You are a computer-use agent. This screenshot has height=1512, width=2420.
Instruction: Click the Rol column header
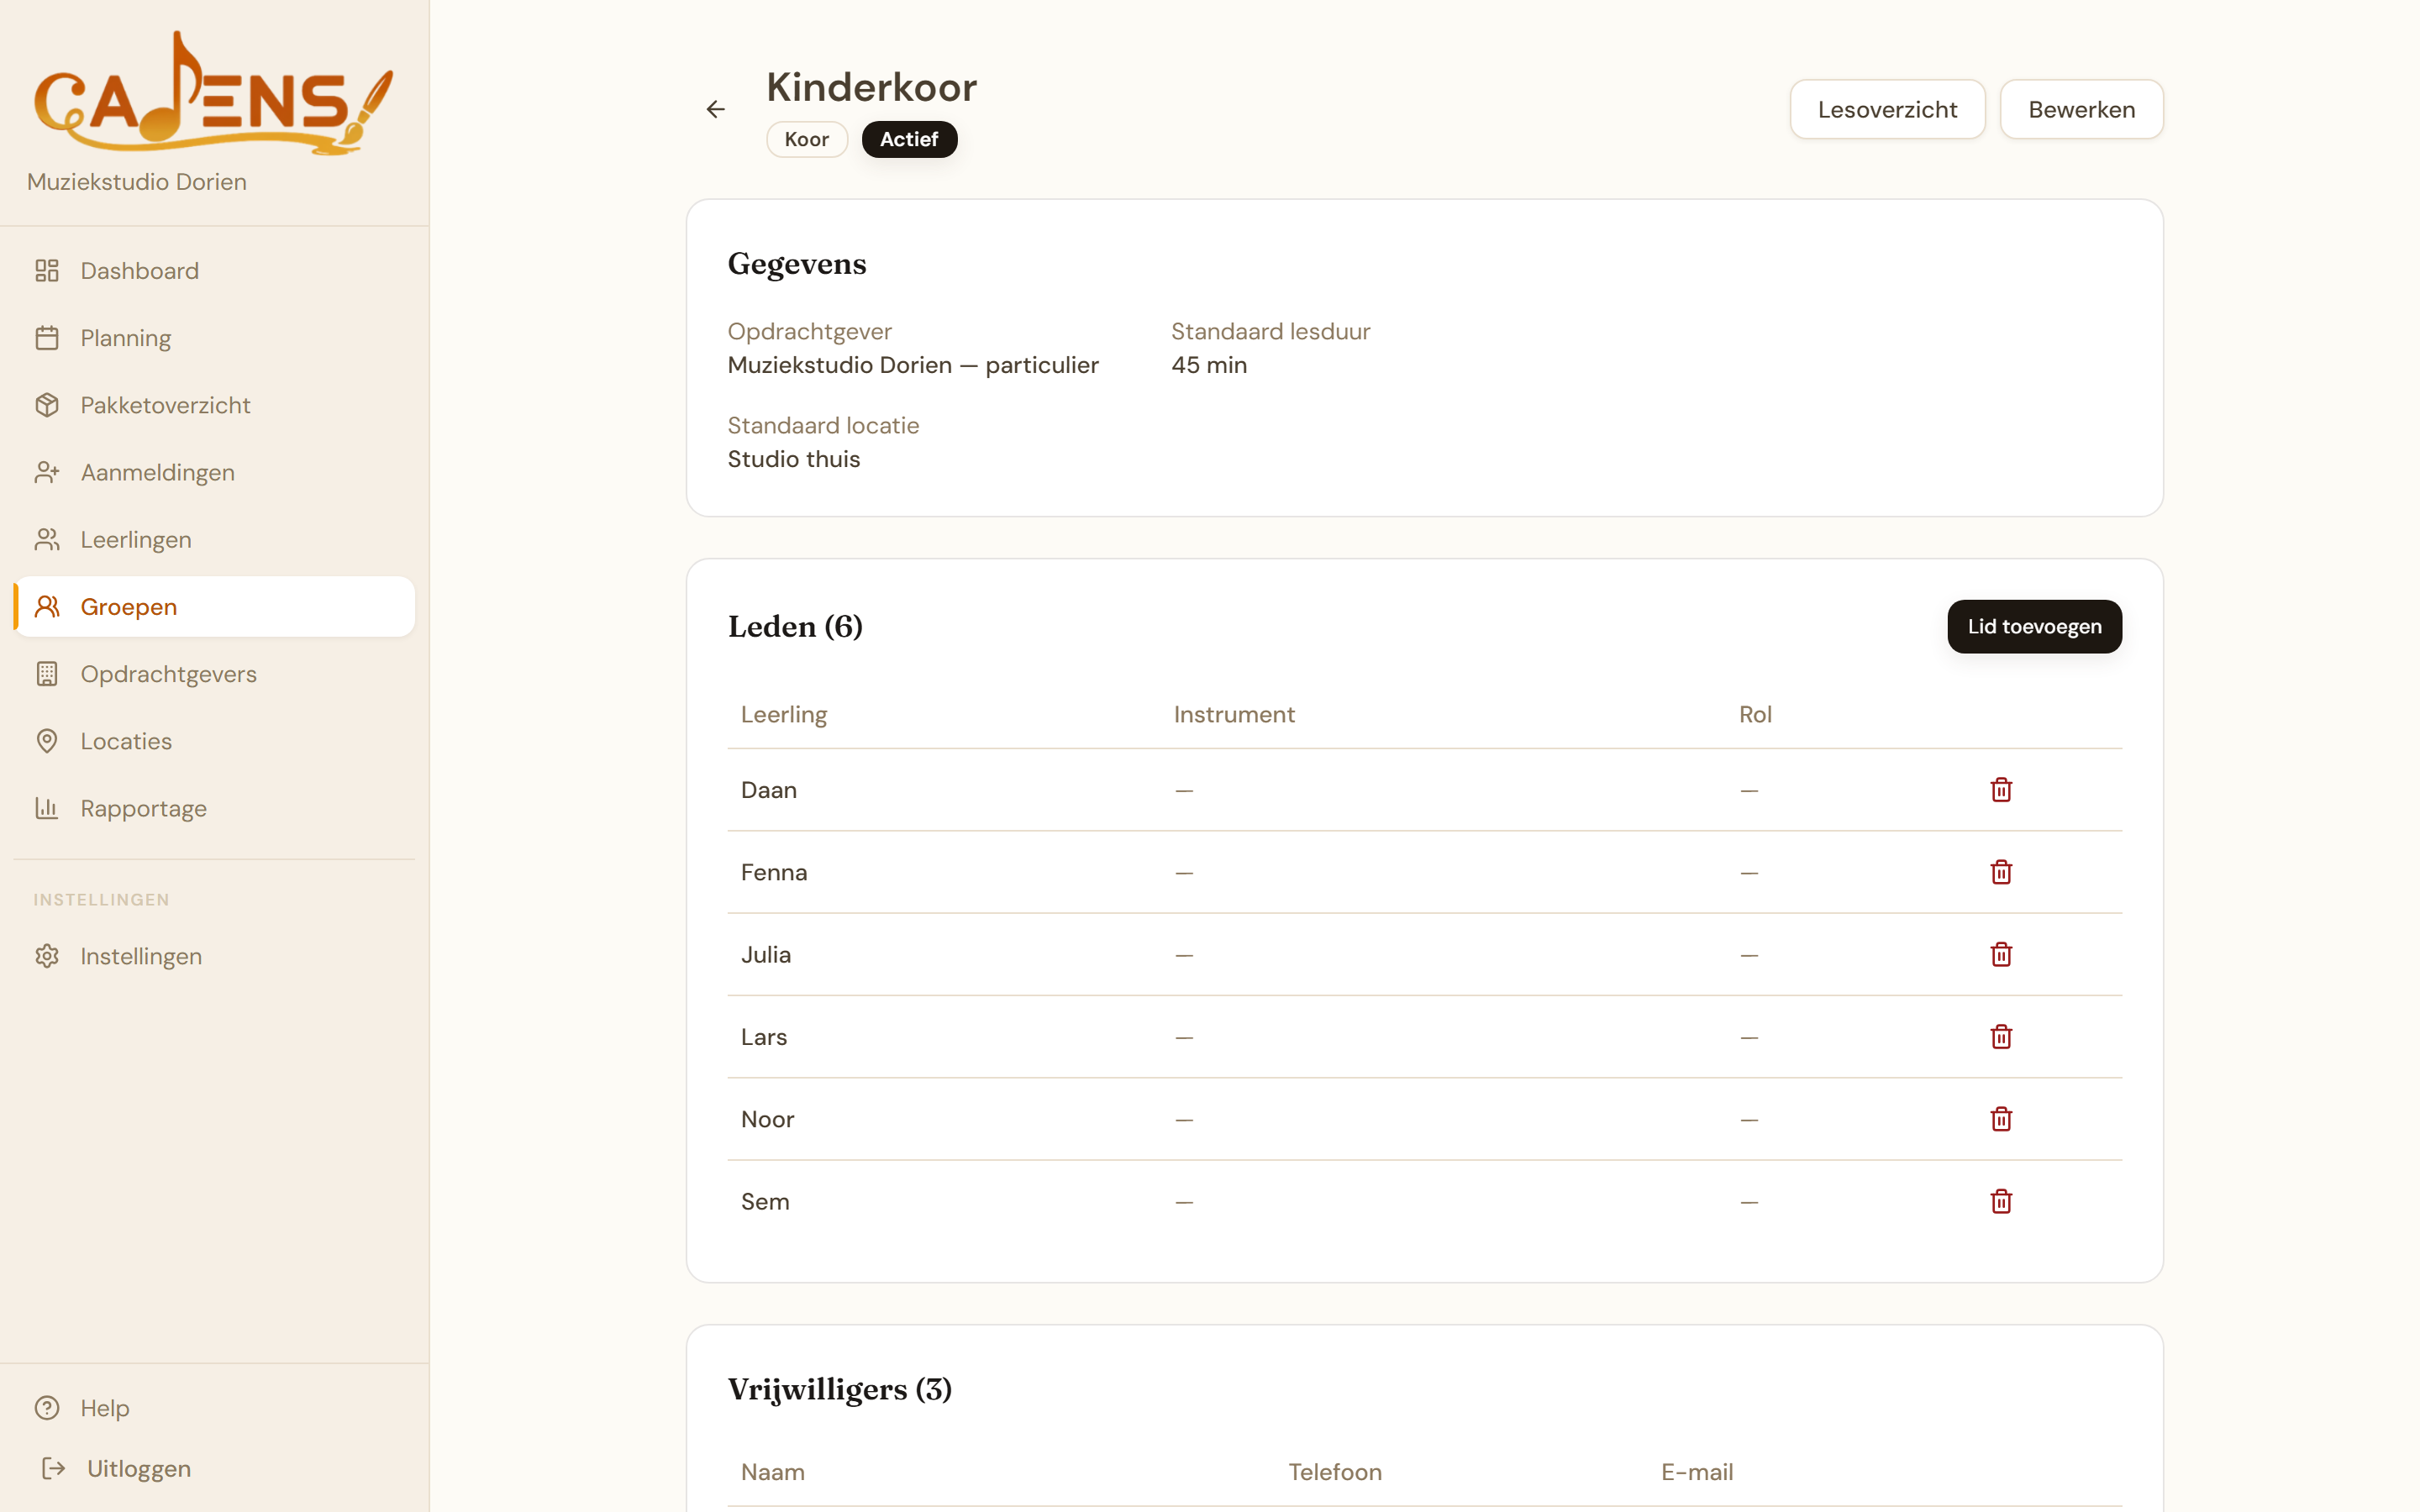tap(1755, 715)
